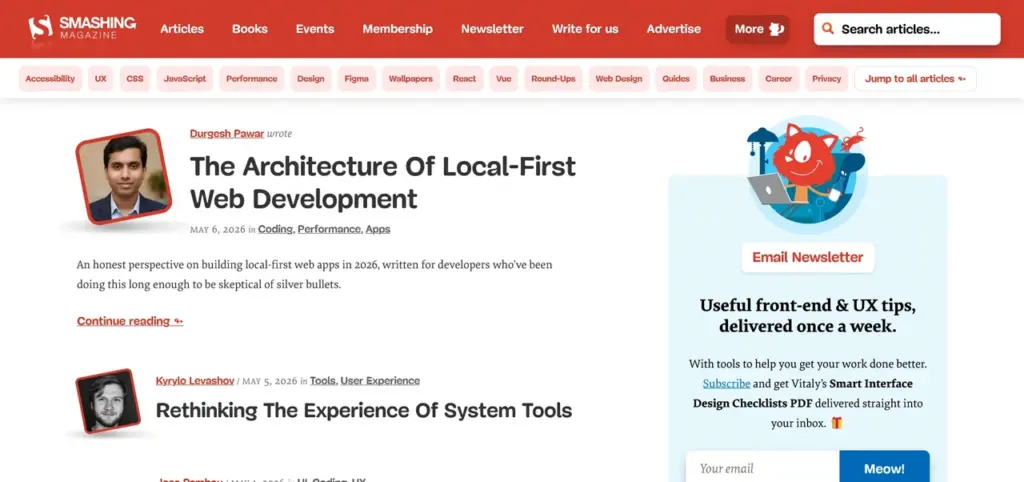
Task: Open author link Kyrylo Levashov
Action: (195, 381)
